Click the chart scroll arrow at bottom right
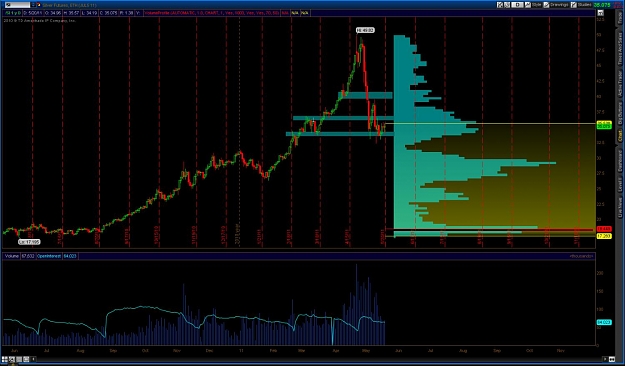The image size is (625, 366). (x=605, y=359)
